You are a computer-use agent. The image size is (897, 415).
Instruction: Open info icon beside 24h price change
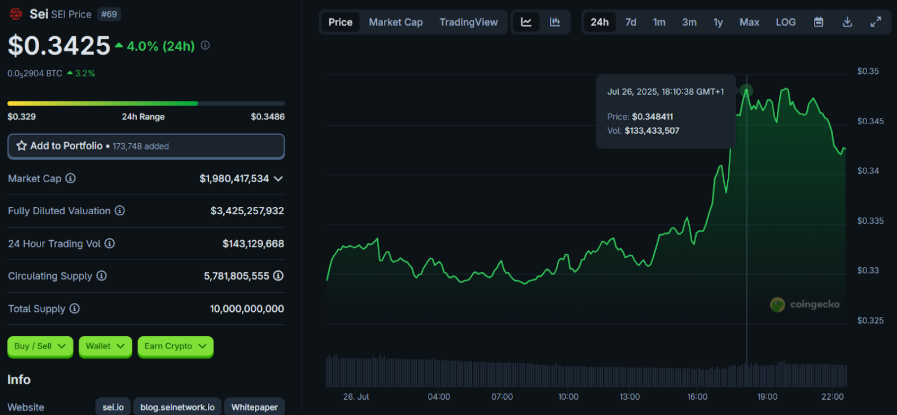coord(205,45)
